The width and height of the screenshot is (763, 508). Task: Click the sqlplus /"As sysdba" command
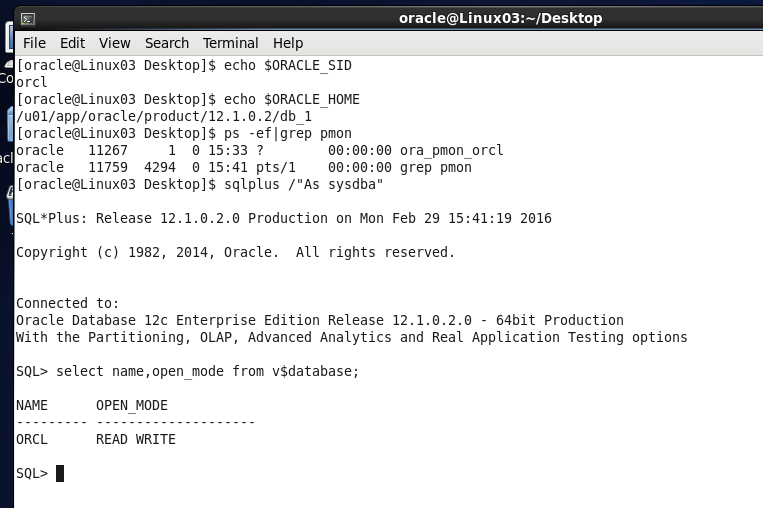click(x=304, y=184)
